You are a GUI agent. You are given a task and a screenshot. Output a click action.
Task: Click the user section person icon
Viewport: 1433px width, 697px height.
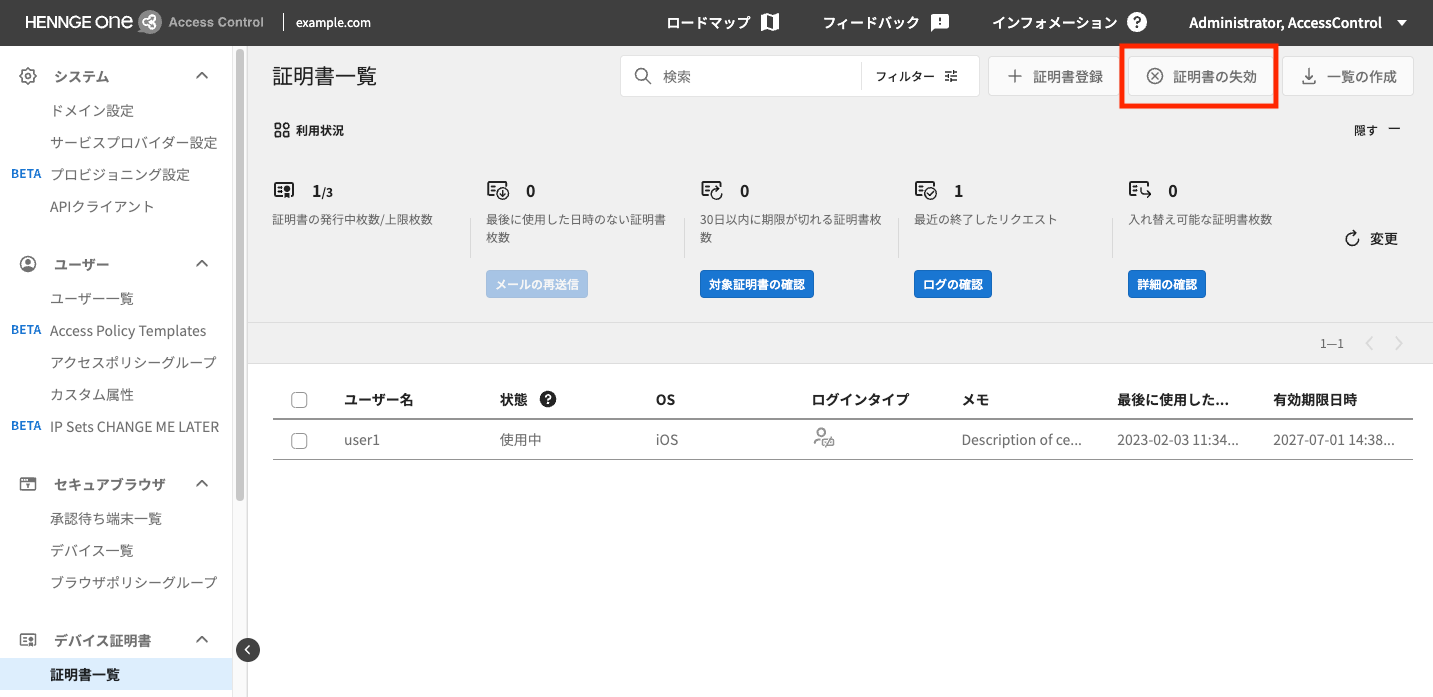28,264
